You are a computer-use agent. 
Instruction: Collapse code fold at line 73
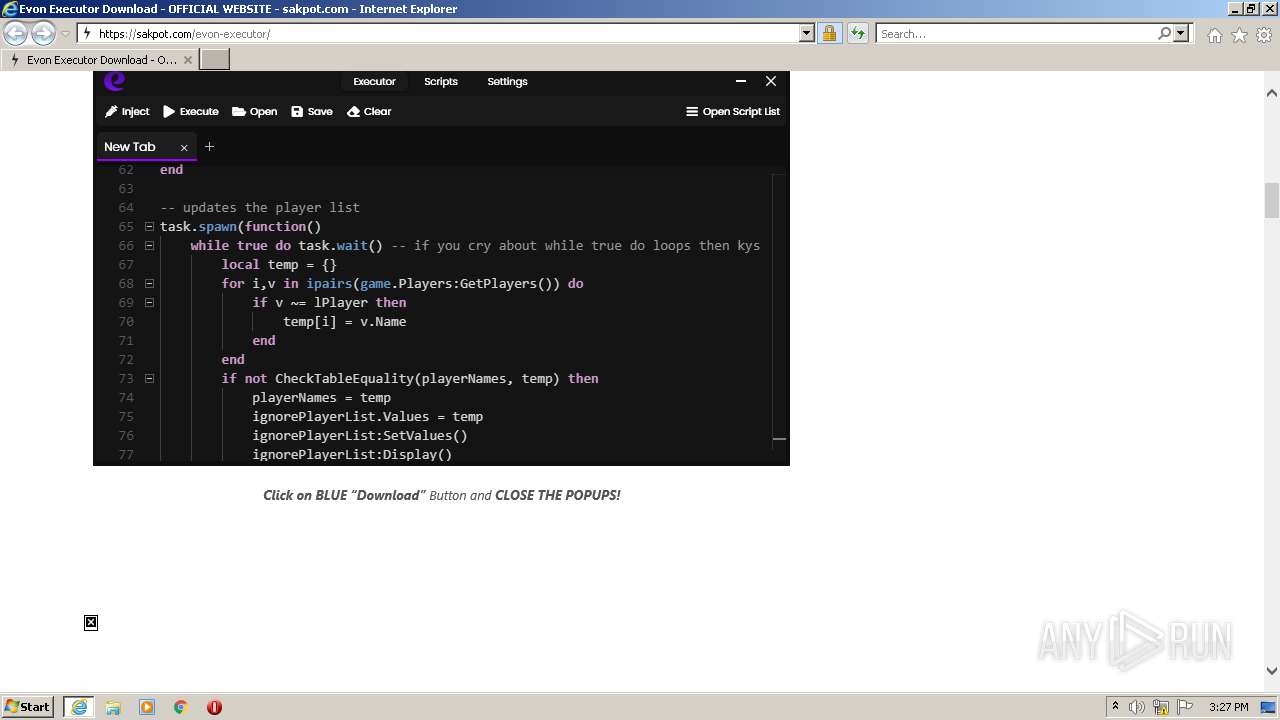point(149,378)
